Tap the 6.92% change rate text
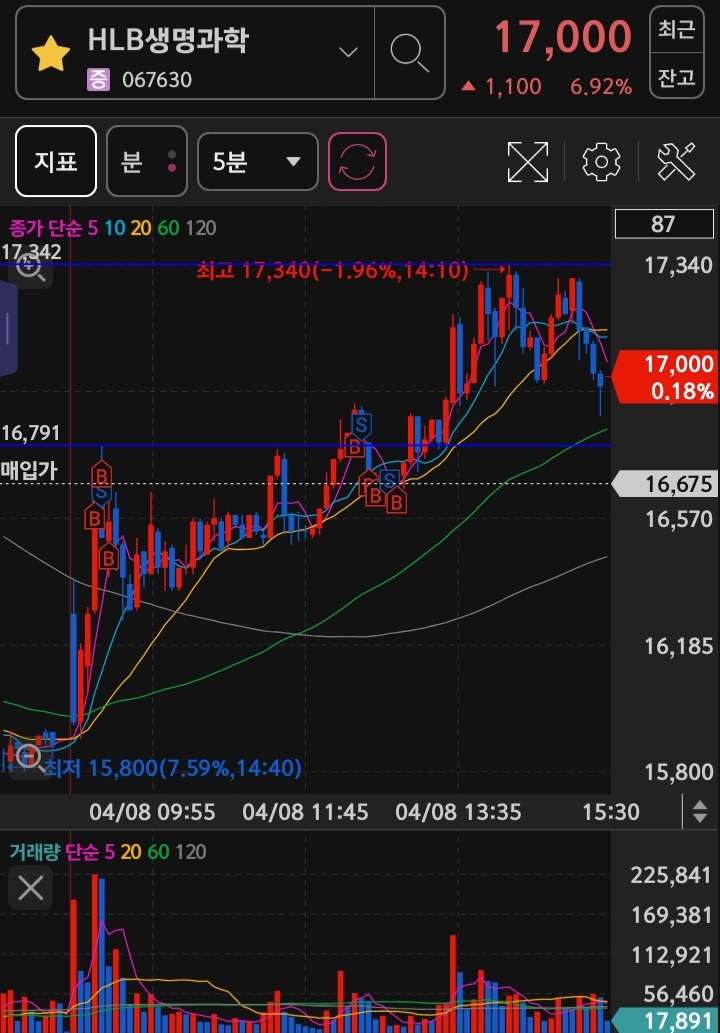Screen dimensions: 720x1033 (x=601, y=86)
